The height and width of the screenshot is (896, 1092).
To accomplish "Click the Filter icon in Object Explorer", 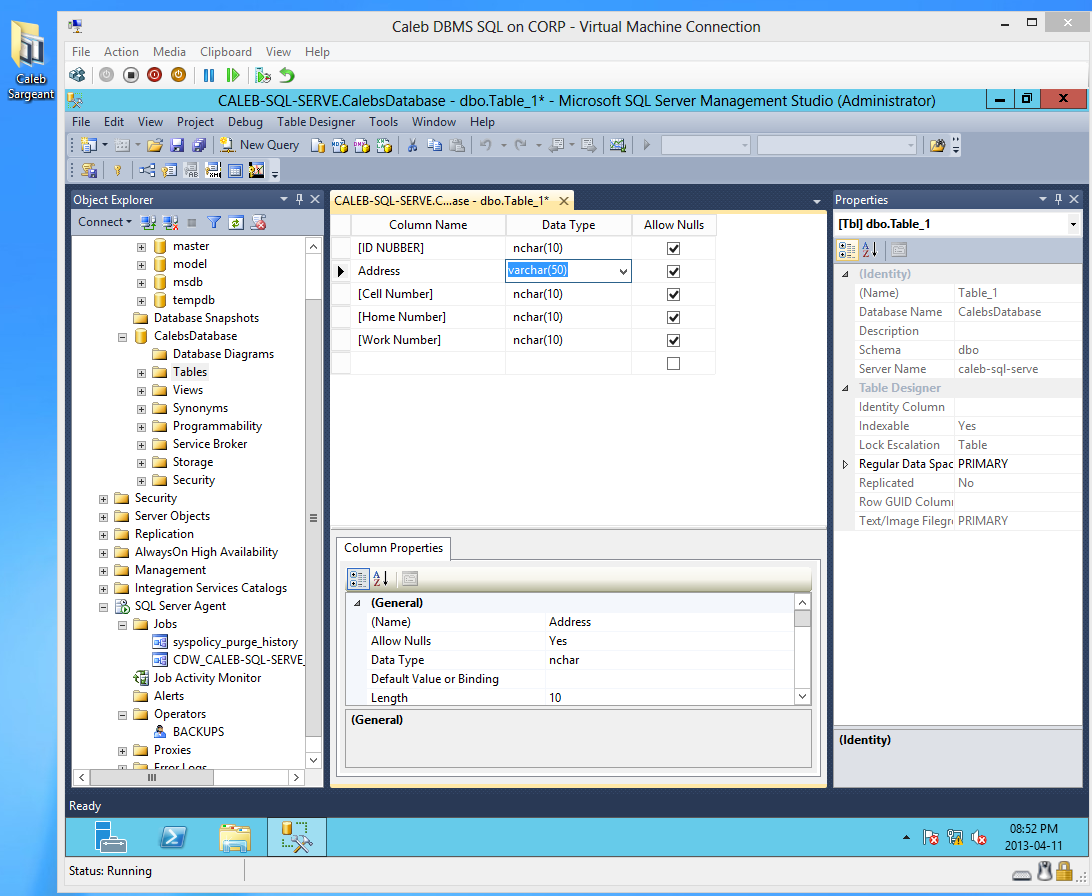I will tap(214, 222).
